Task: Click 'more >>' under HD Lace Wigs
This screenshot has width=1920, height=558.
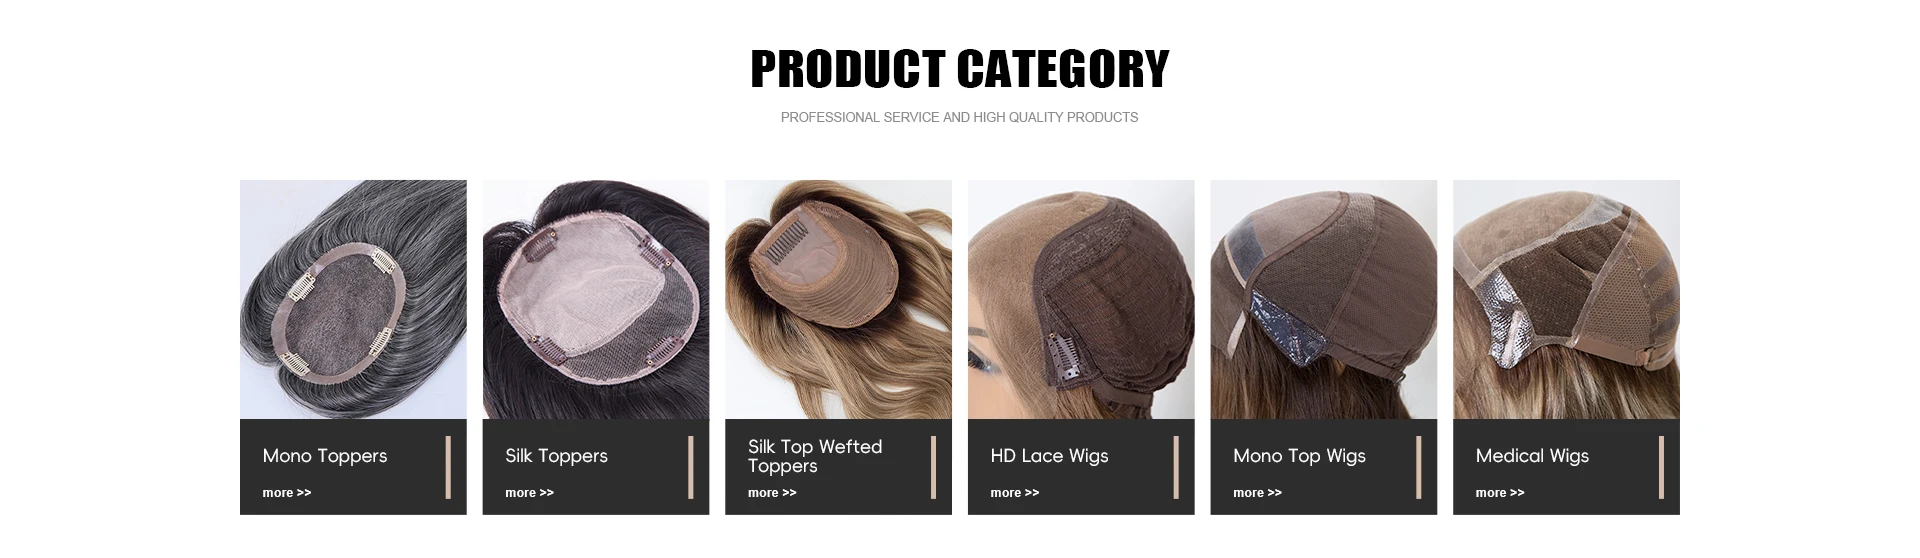Action: click(x=1015, y=493)
